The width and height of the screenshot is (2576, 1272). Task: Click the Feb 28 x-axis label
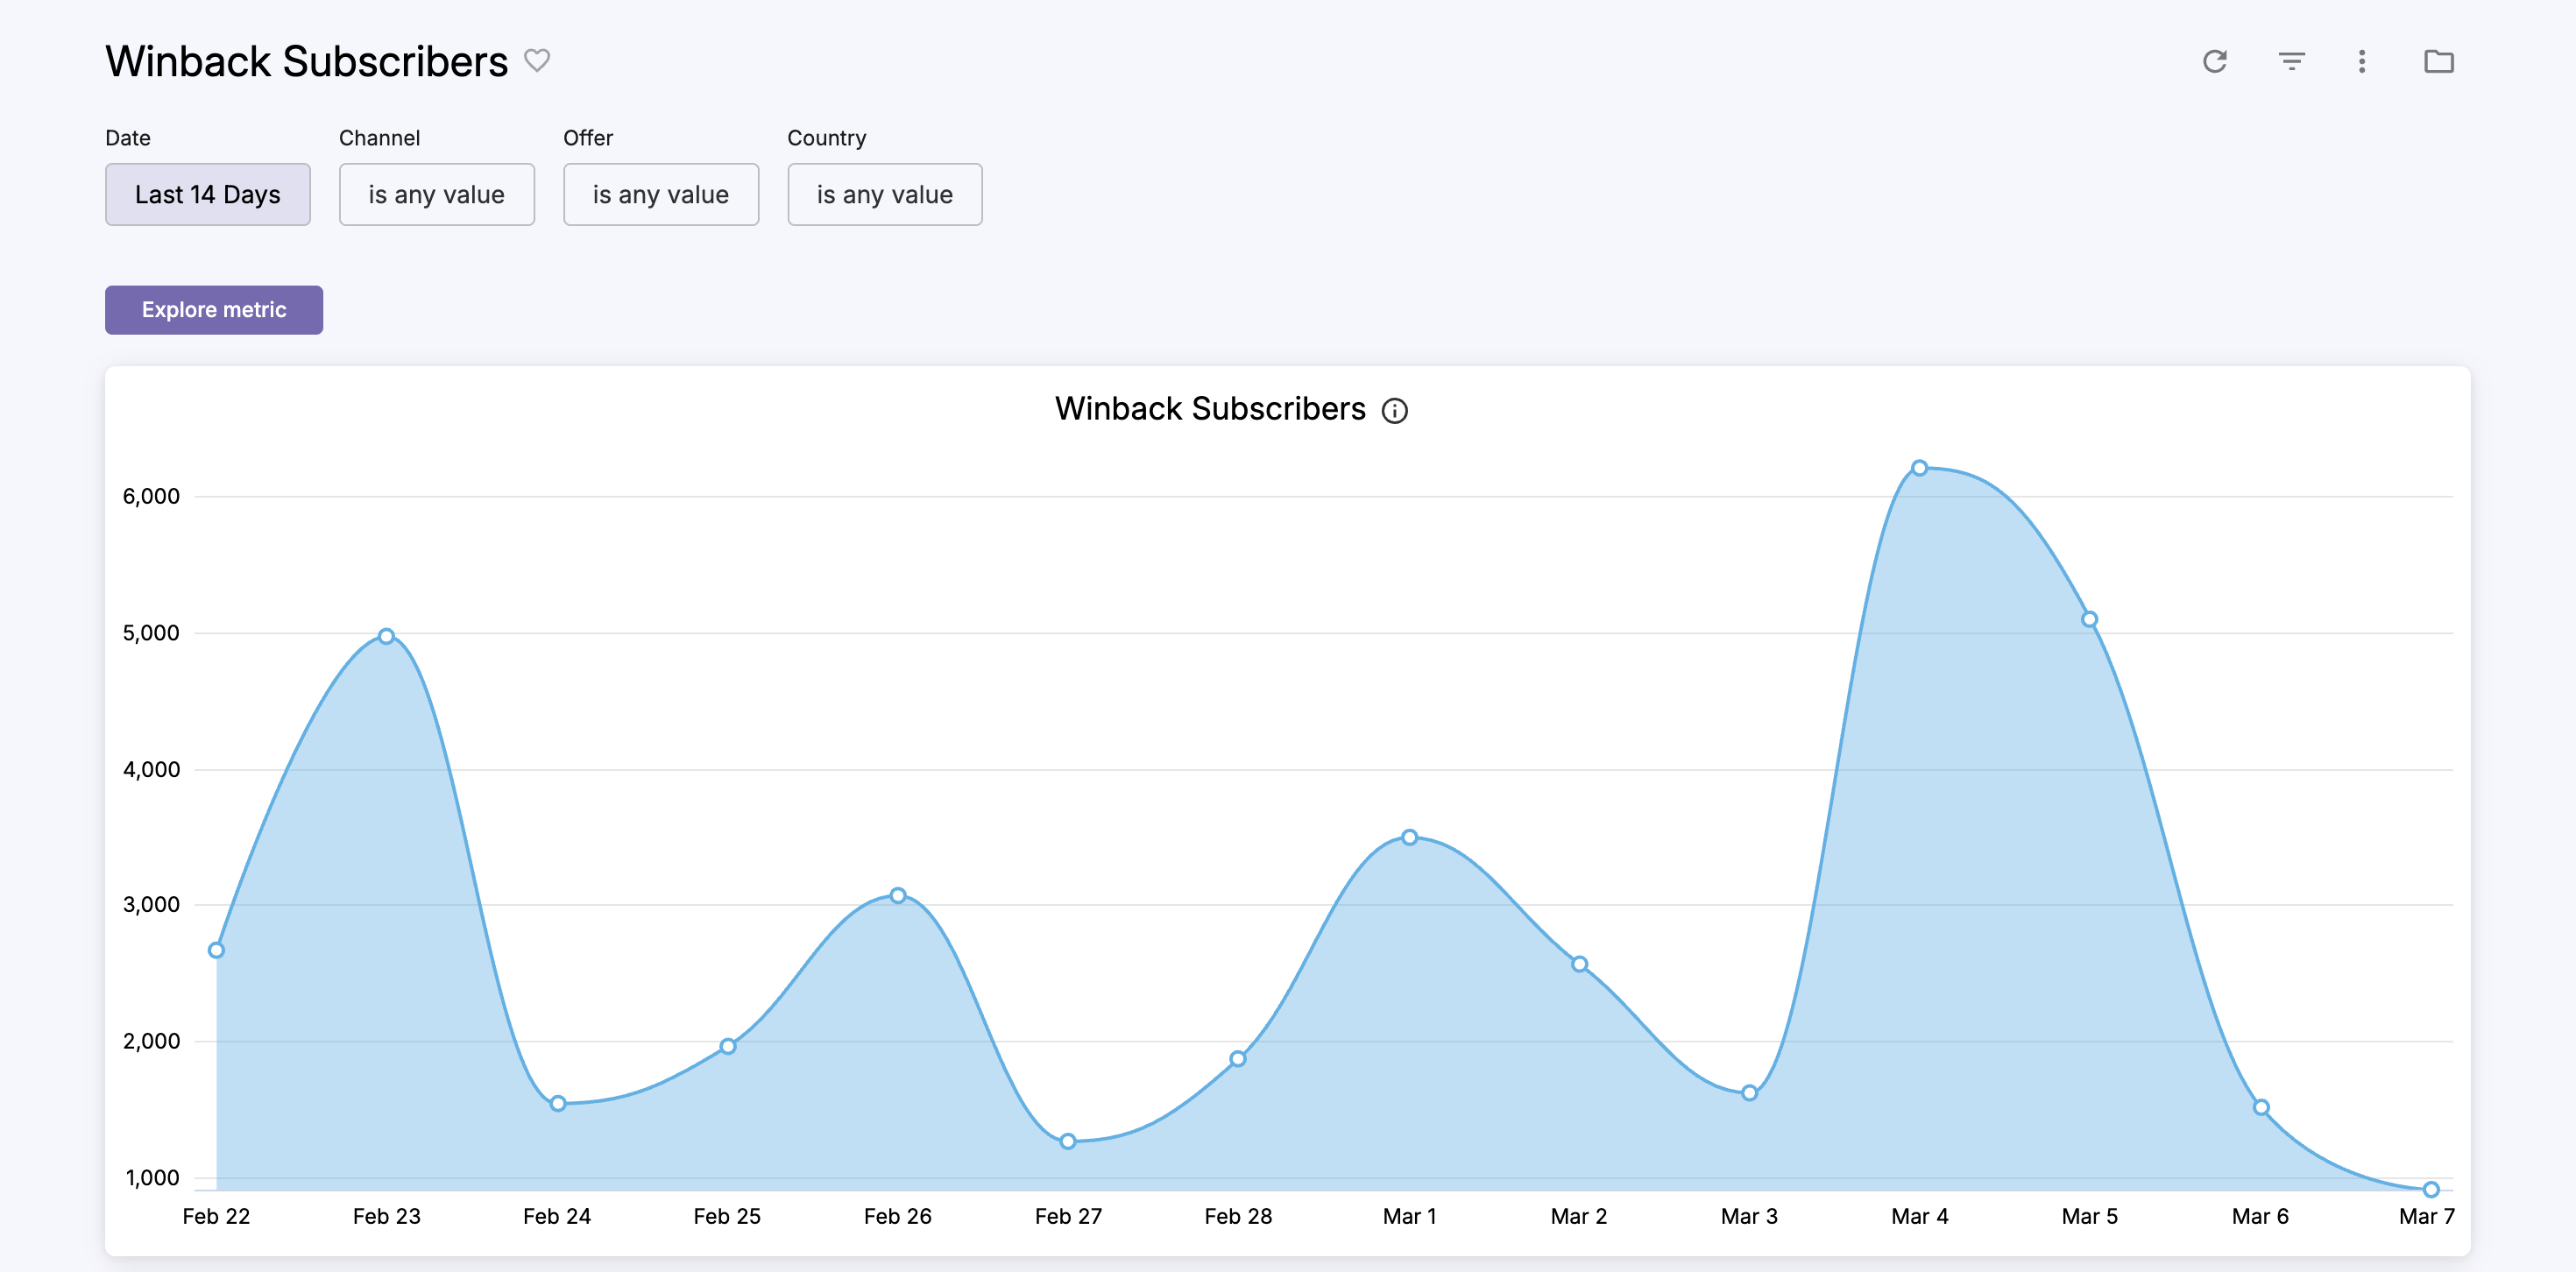click(x=1238, y=1216)
